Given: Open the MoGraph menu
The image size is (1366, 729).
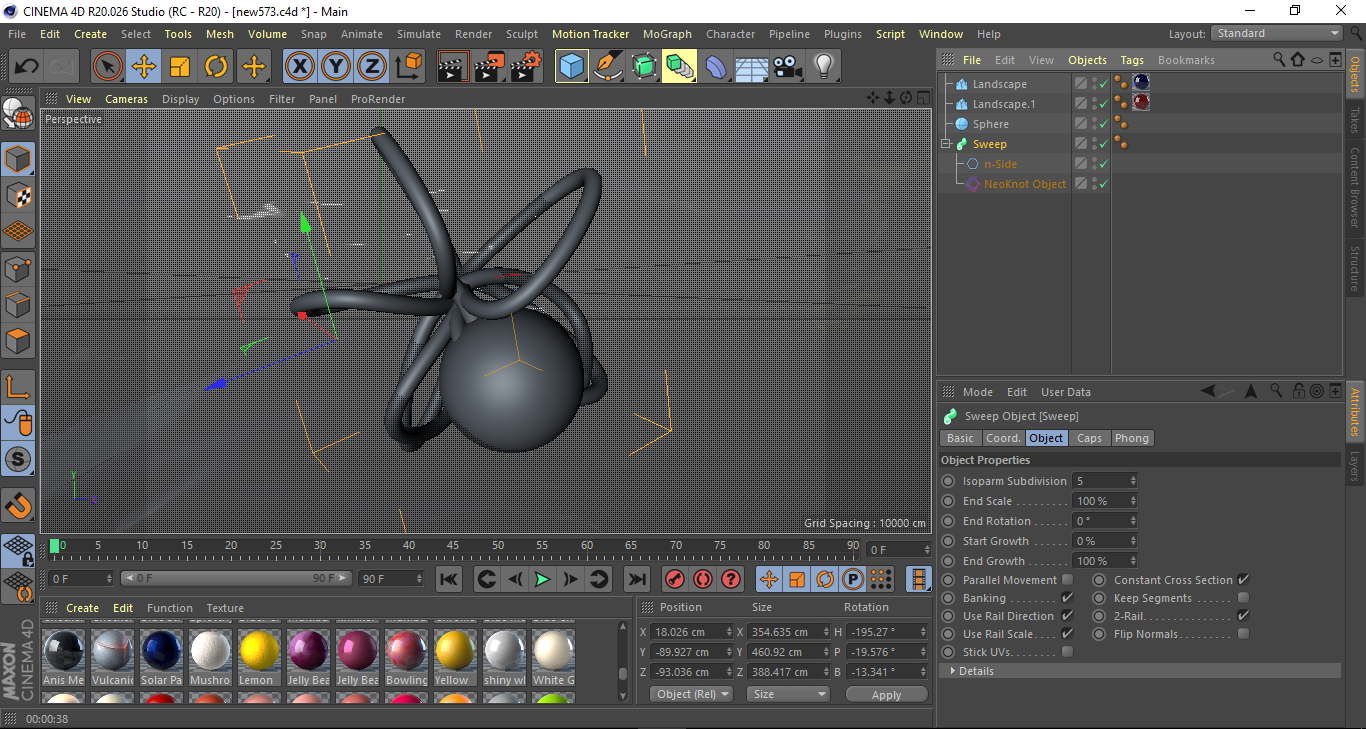Looking at the screenshot, I should coord(667,34).
